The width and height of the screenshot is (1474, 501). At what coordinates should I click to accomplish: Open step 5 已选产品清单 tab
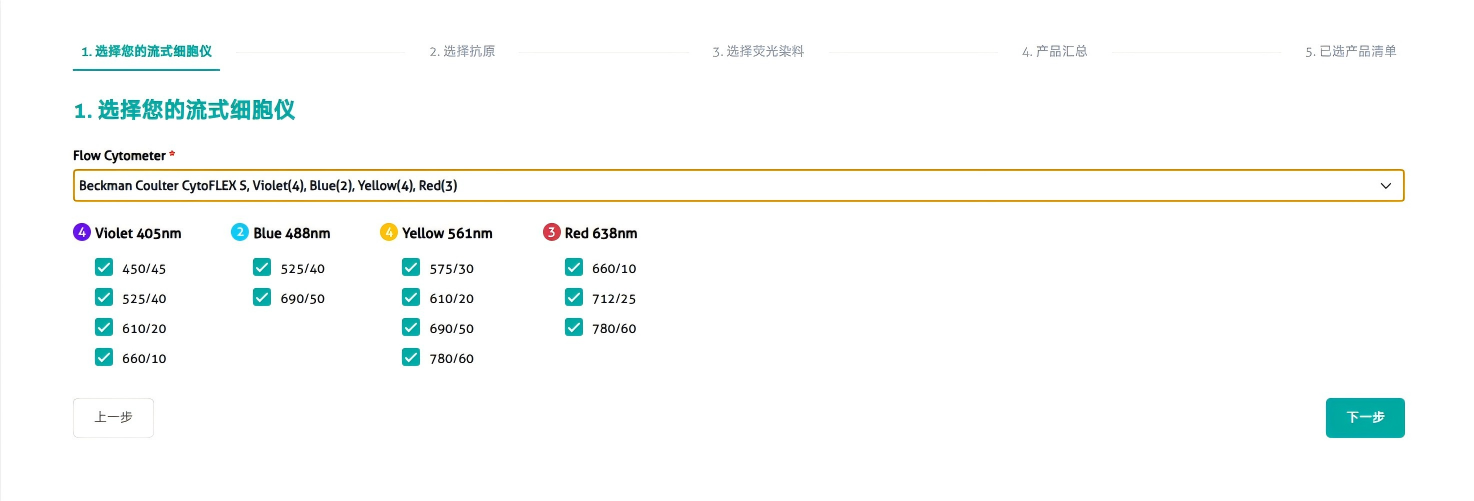tap(1350, 51)
